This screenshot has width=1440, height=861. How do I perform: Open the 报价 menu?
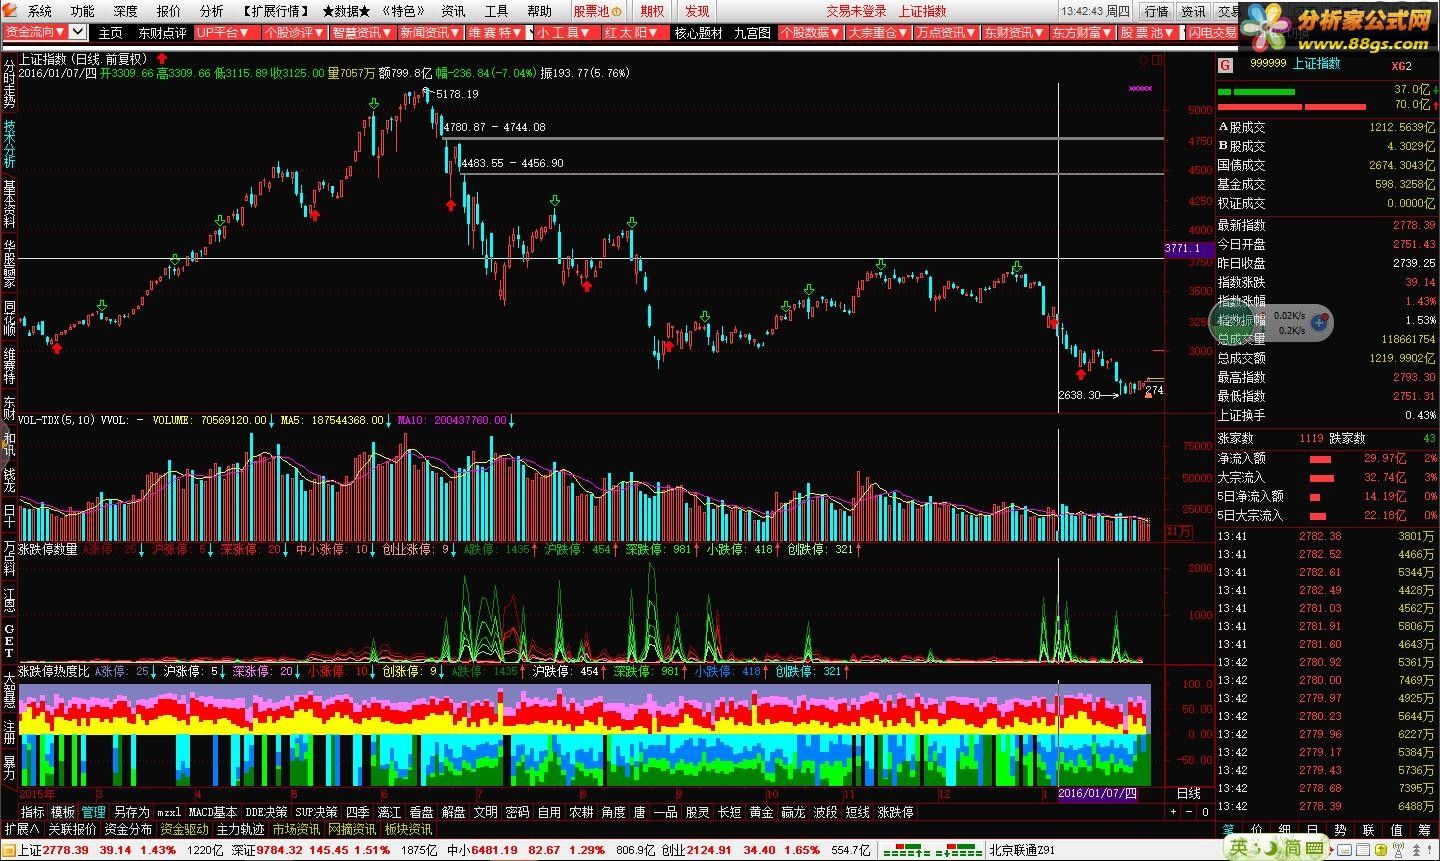point(169,12)
